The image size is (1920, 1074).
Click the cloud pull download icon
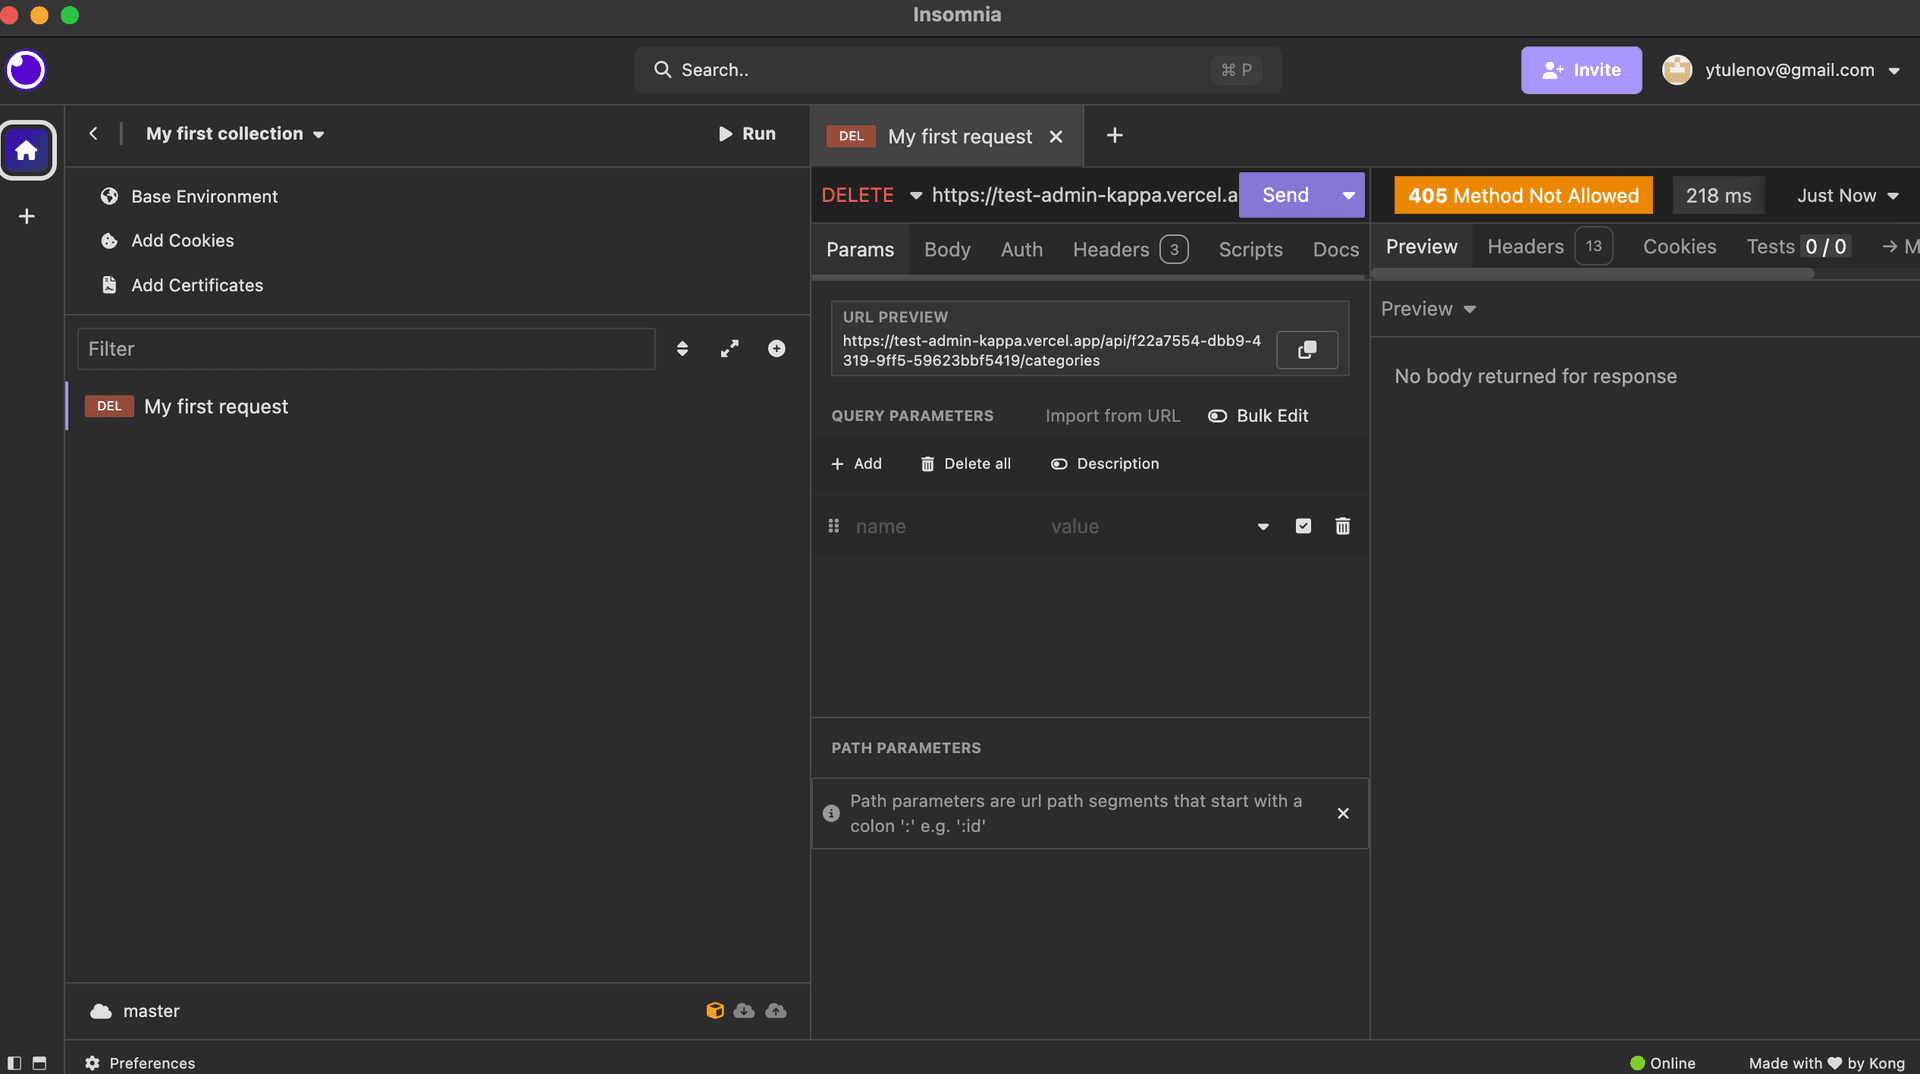click(744, 1011)
